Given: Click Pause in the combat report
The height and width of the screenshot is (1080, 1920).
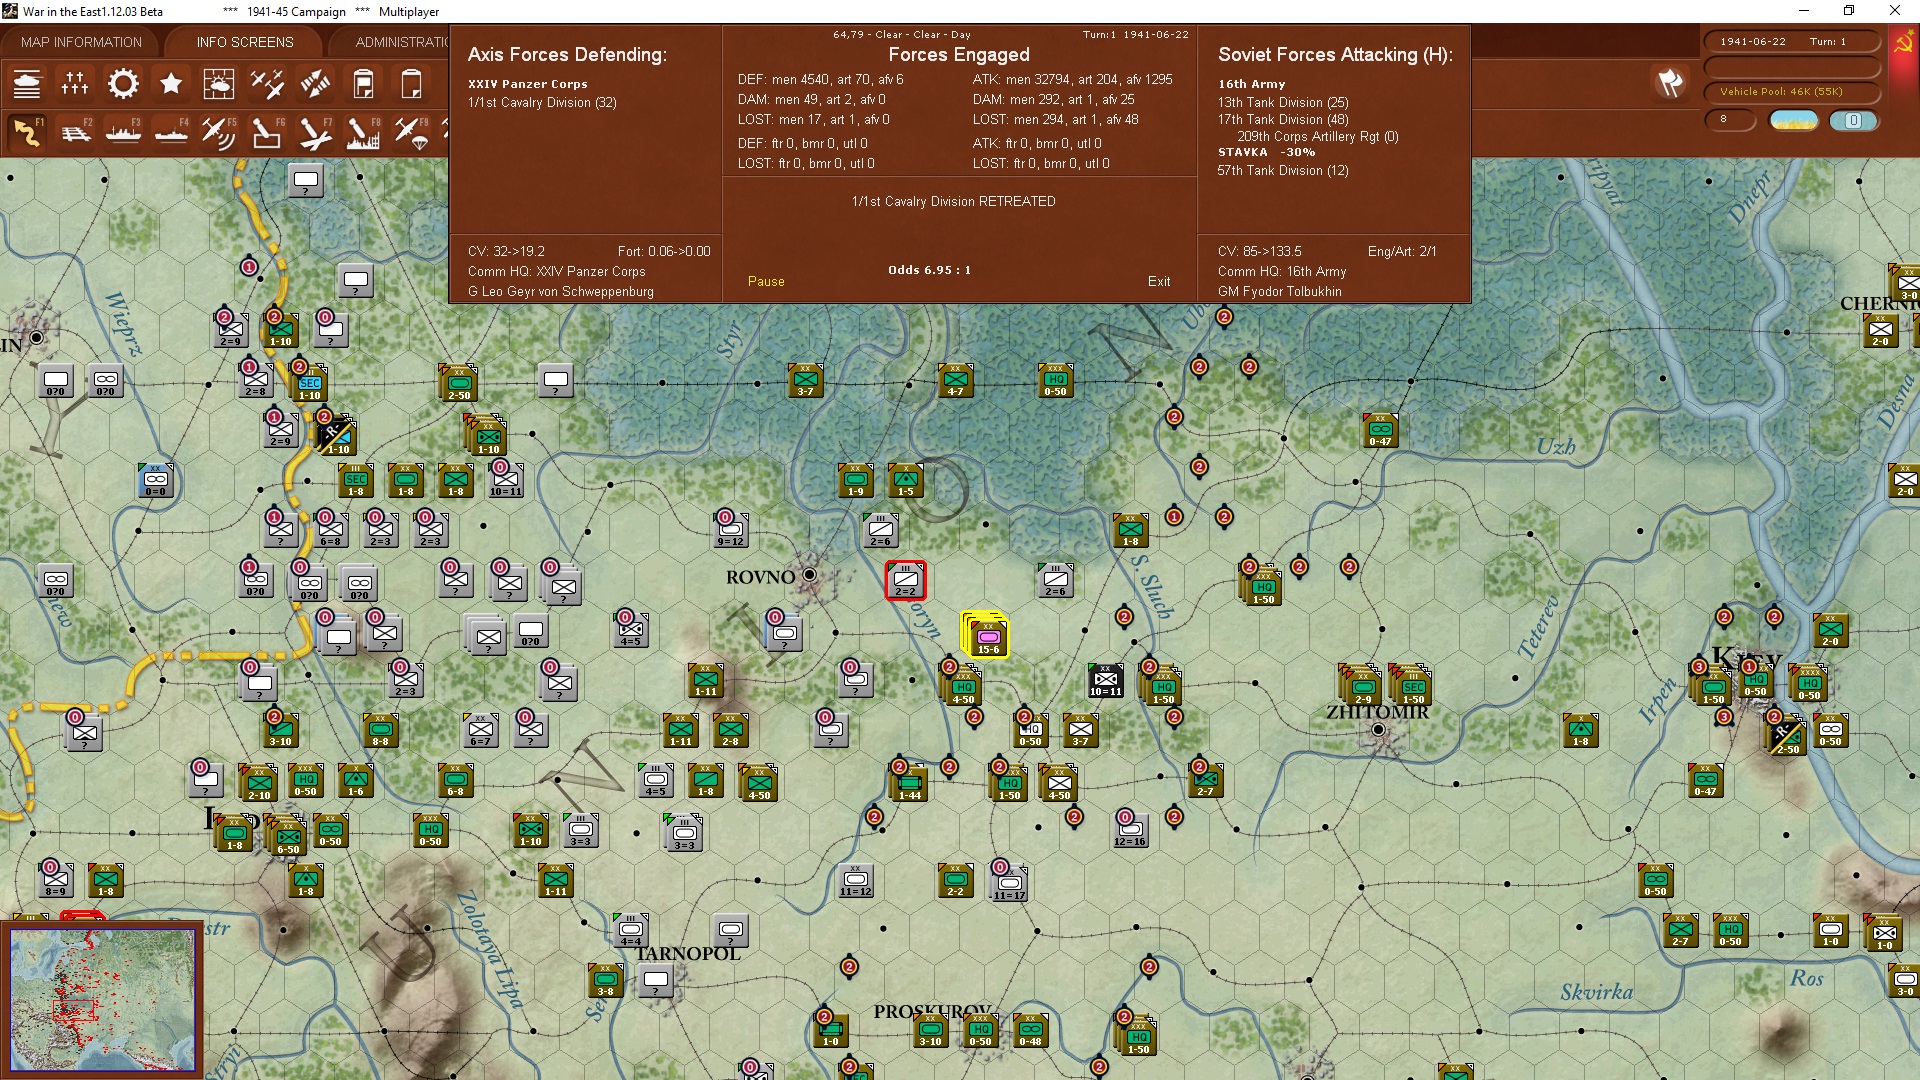Looking at the screenshot, I should point(766,281).
